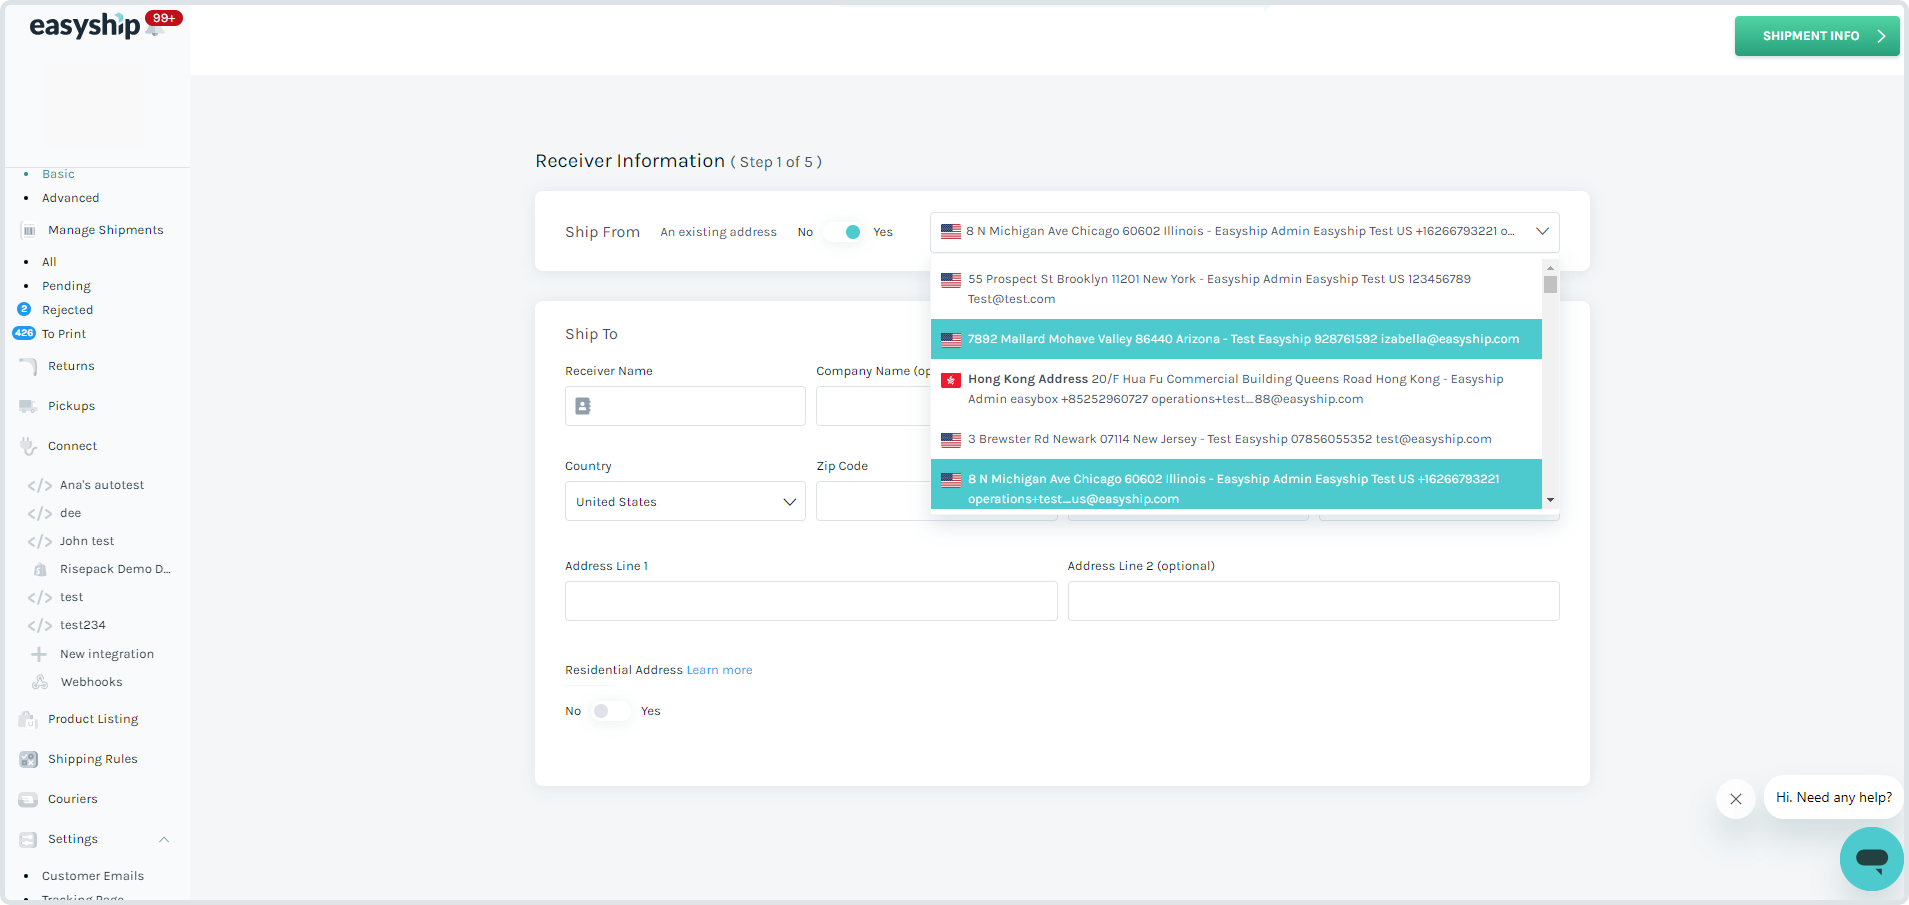1909x905 pixels.
Task: Open the To Print shipments list
Action: 64,334
